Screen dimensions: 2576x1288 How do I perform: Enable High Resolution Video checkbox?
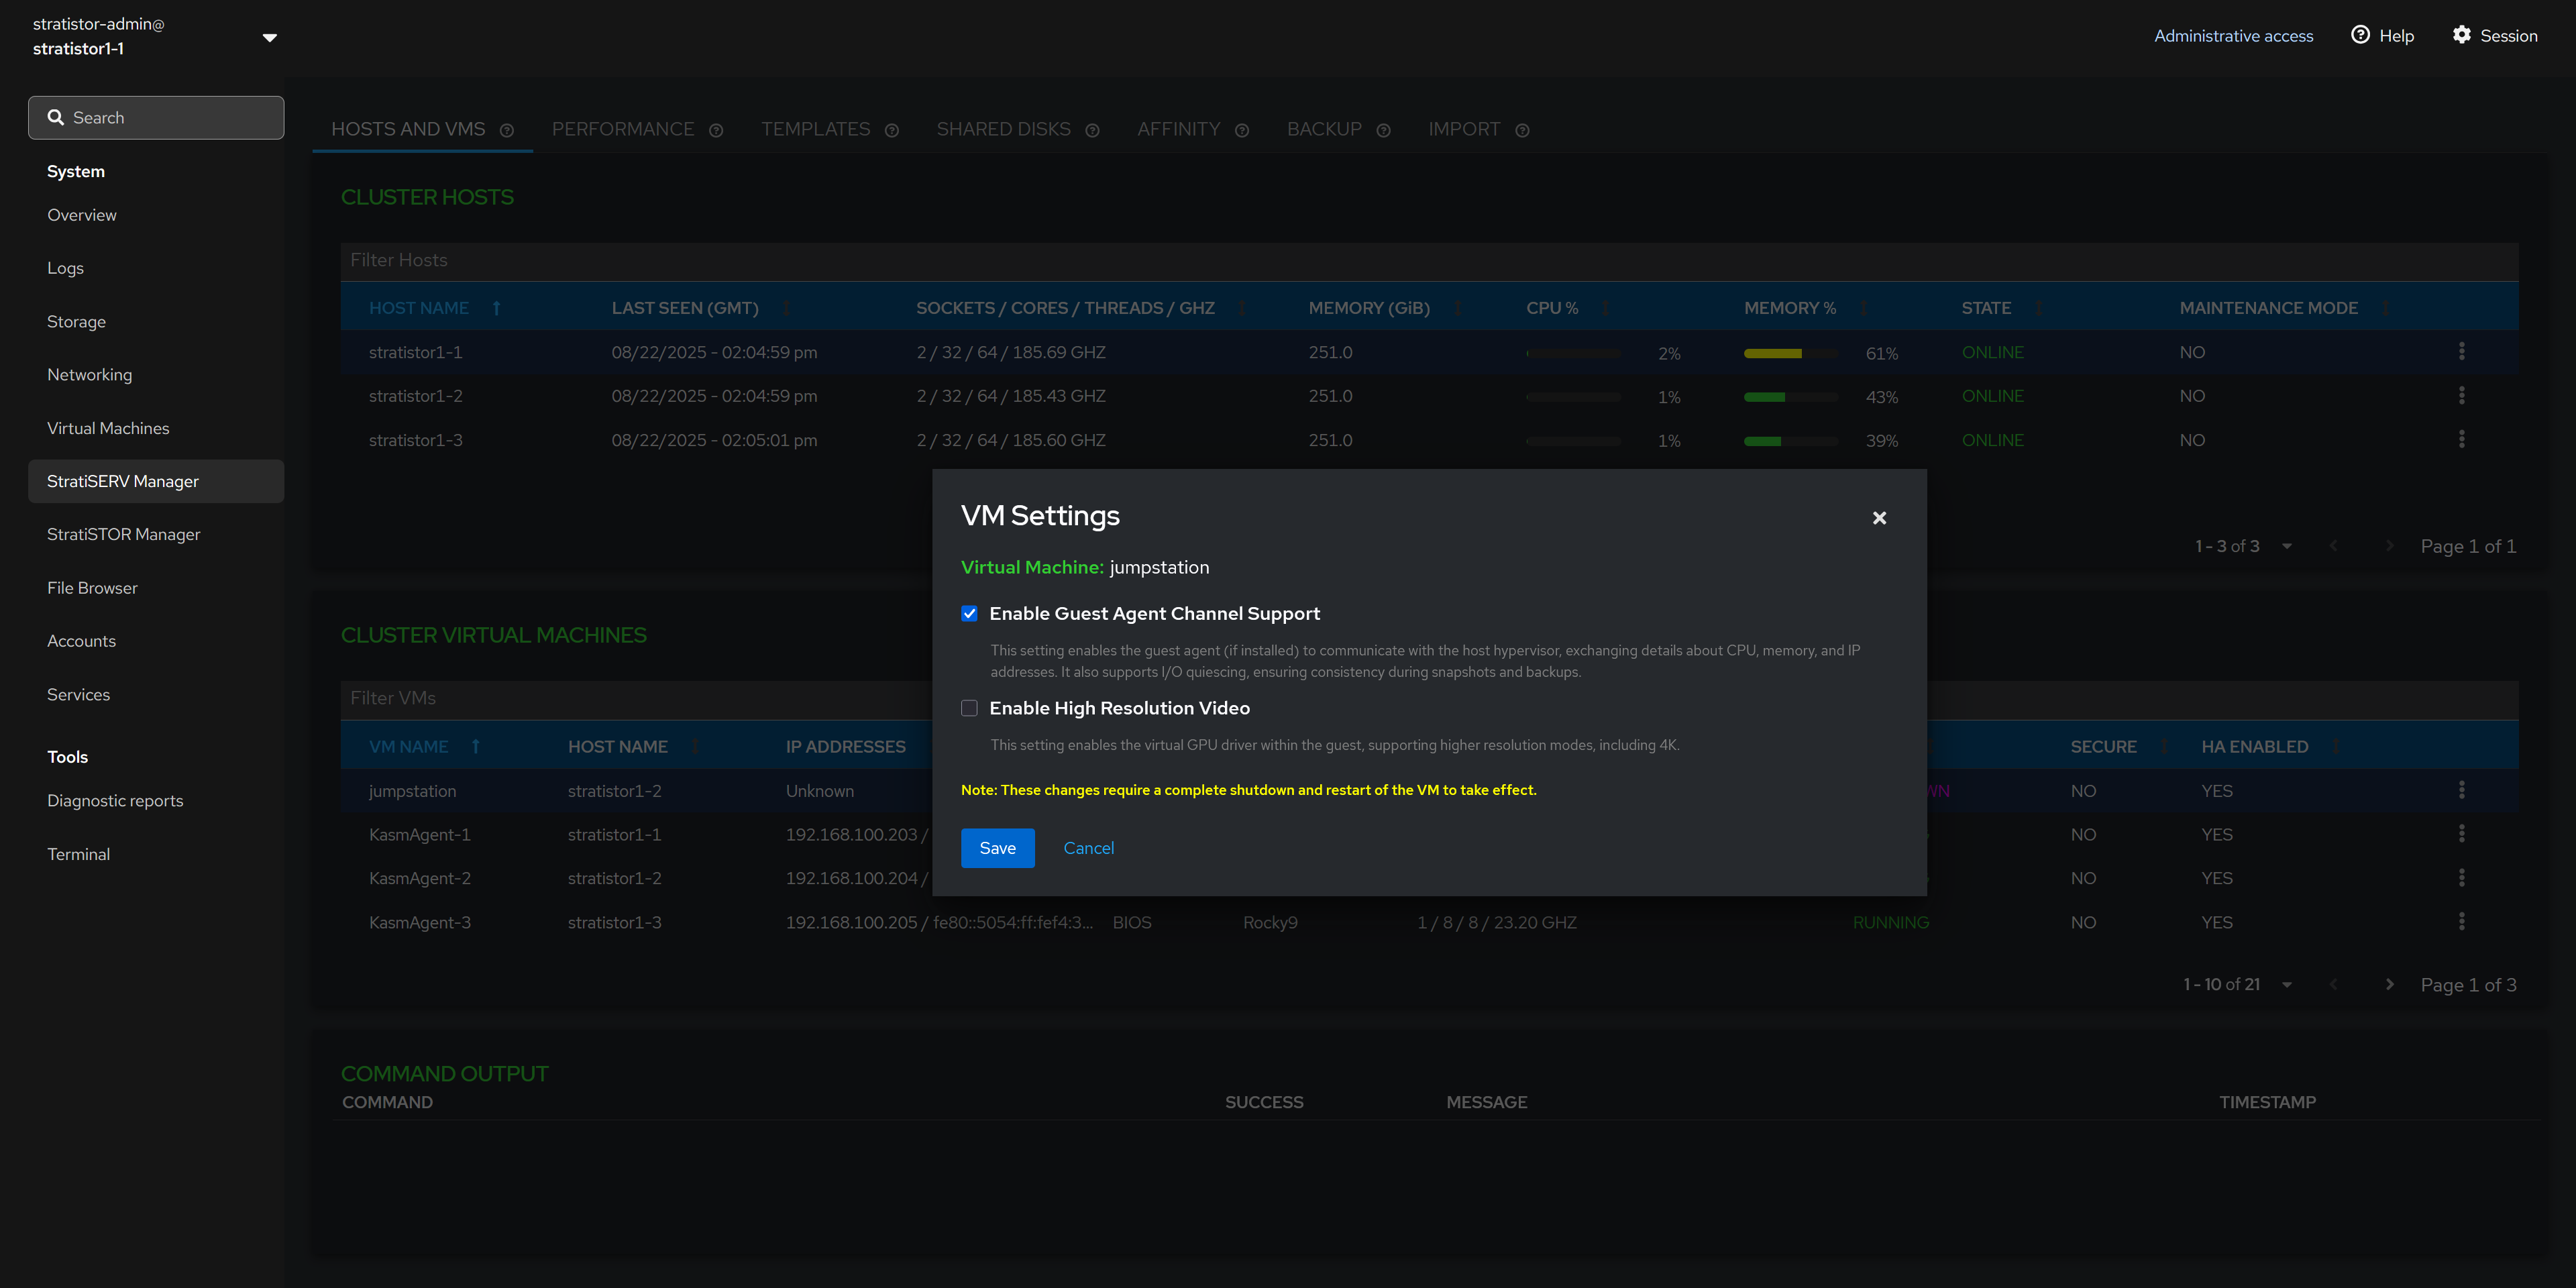coord(969,708)
